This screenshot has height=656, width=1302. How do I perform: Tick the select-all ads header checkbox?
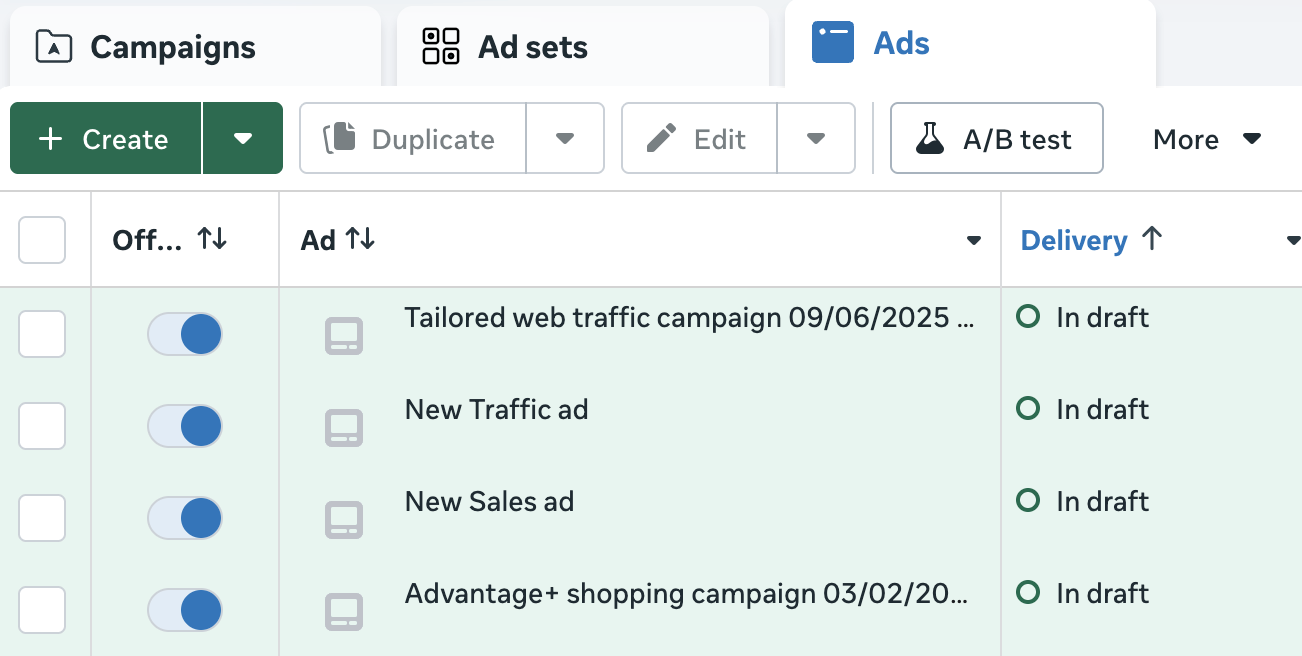click(42, 240)
